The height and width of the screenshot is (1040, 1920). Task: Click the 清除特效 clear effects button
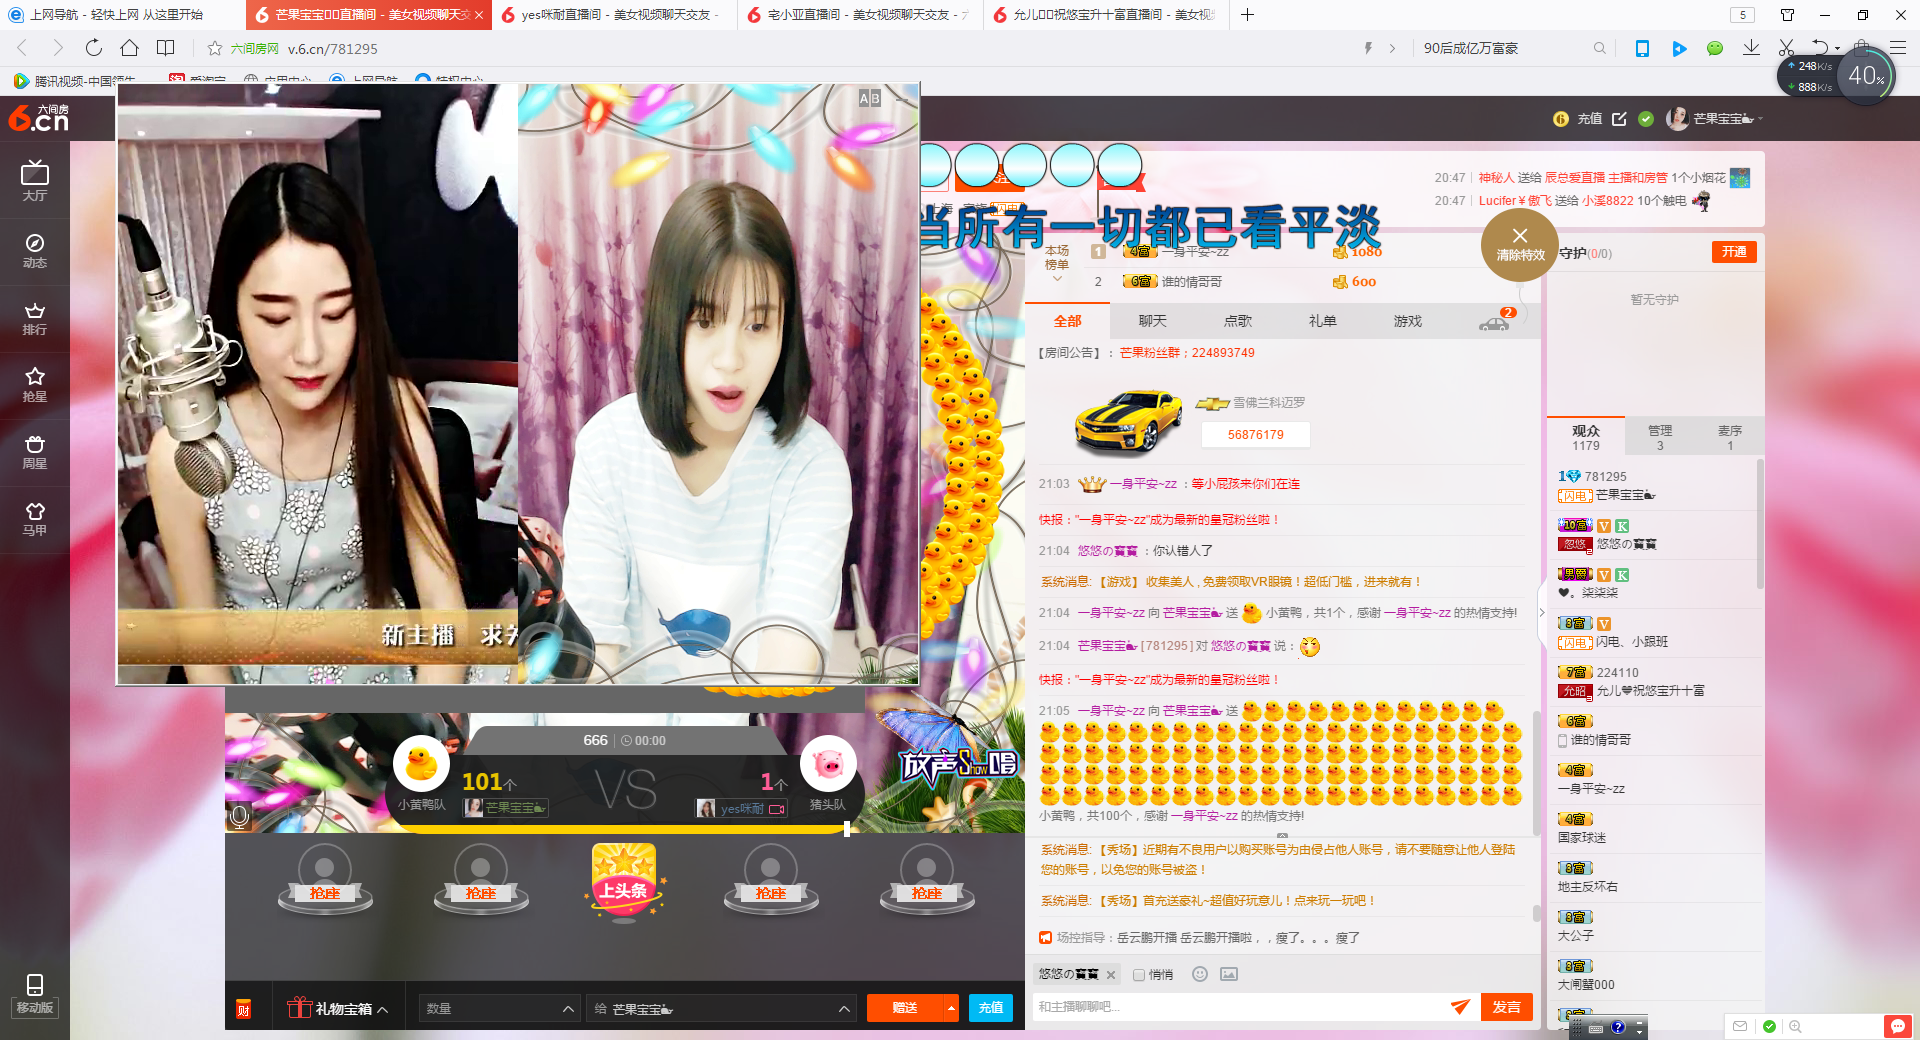click(1520, 244)
